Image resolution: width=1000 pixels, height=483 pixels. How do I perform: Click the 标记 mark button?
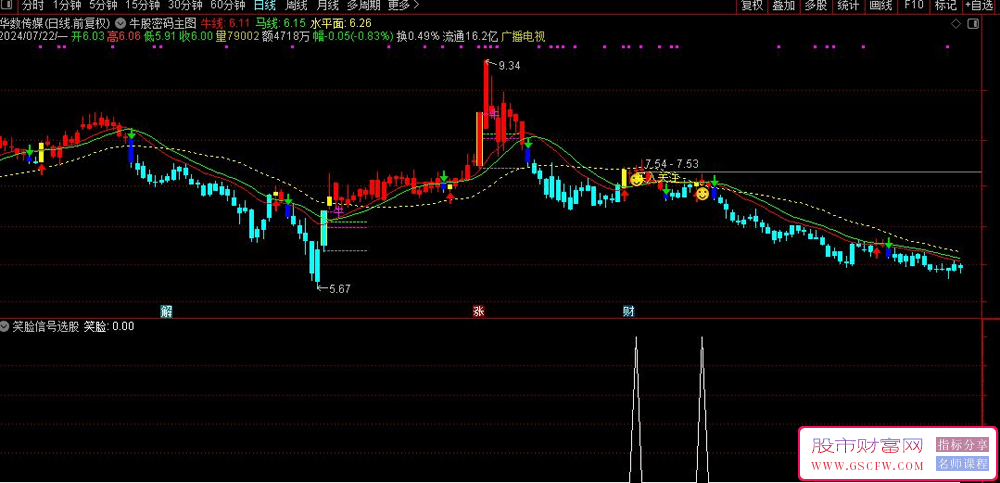coord(946,6)
